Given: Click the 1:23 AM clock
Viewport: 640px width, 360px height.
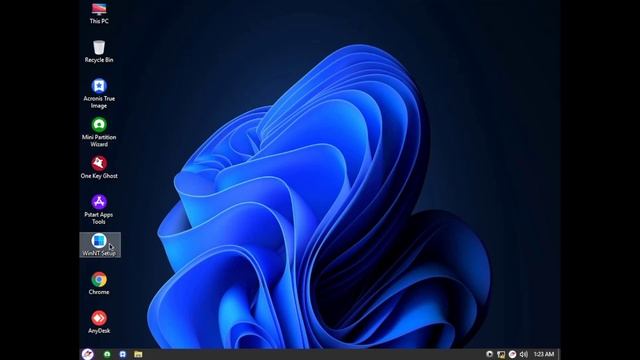Looking at the screenshot, I should [x=544, y=354].
